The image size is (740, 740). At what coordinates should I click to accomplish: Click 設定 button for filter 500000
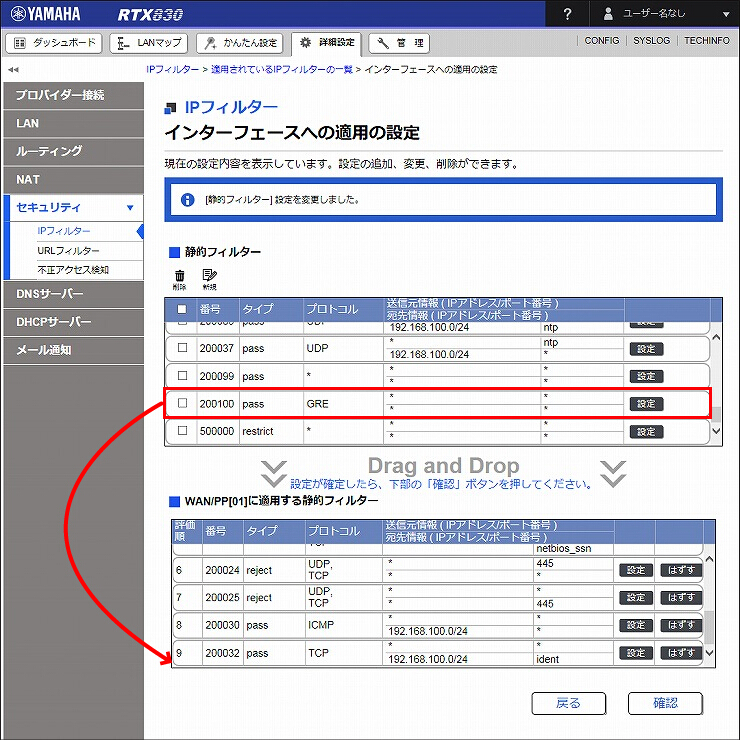click(647, 432)
